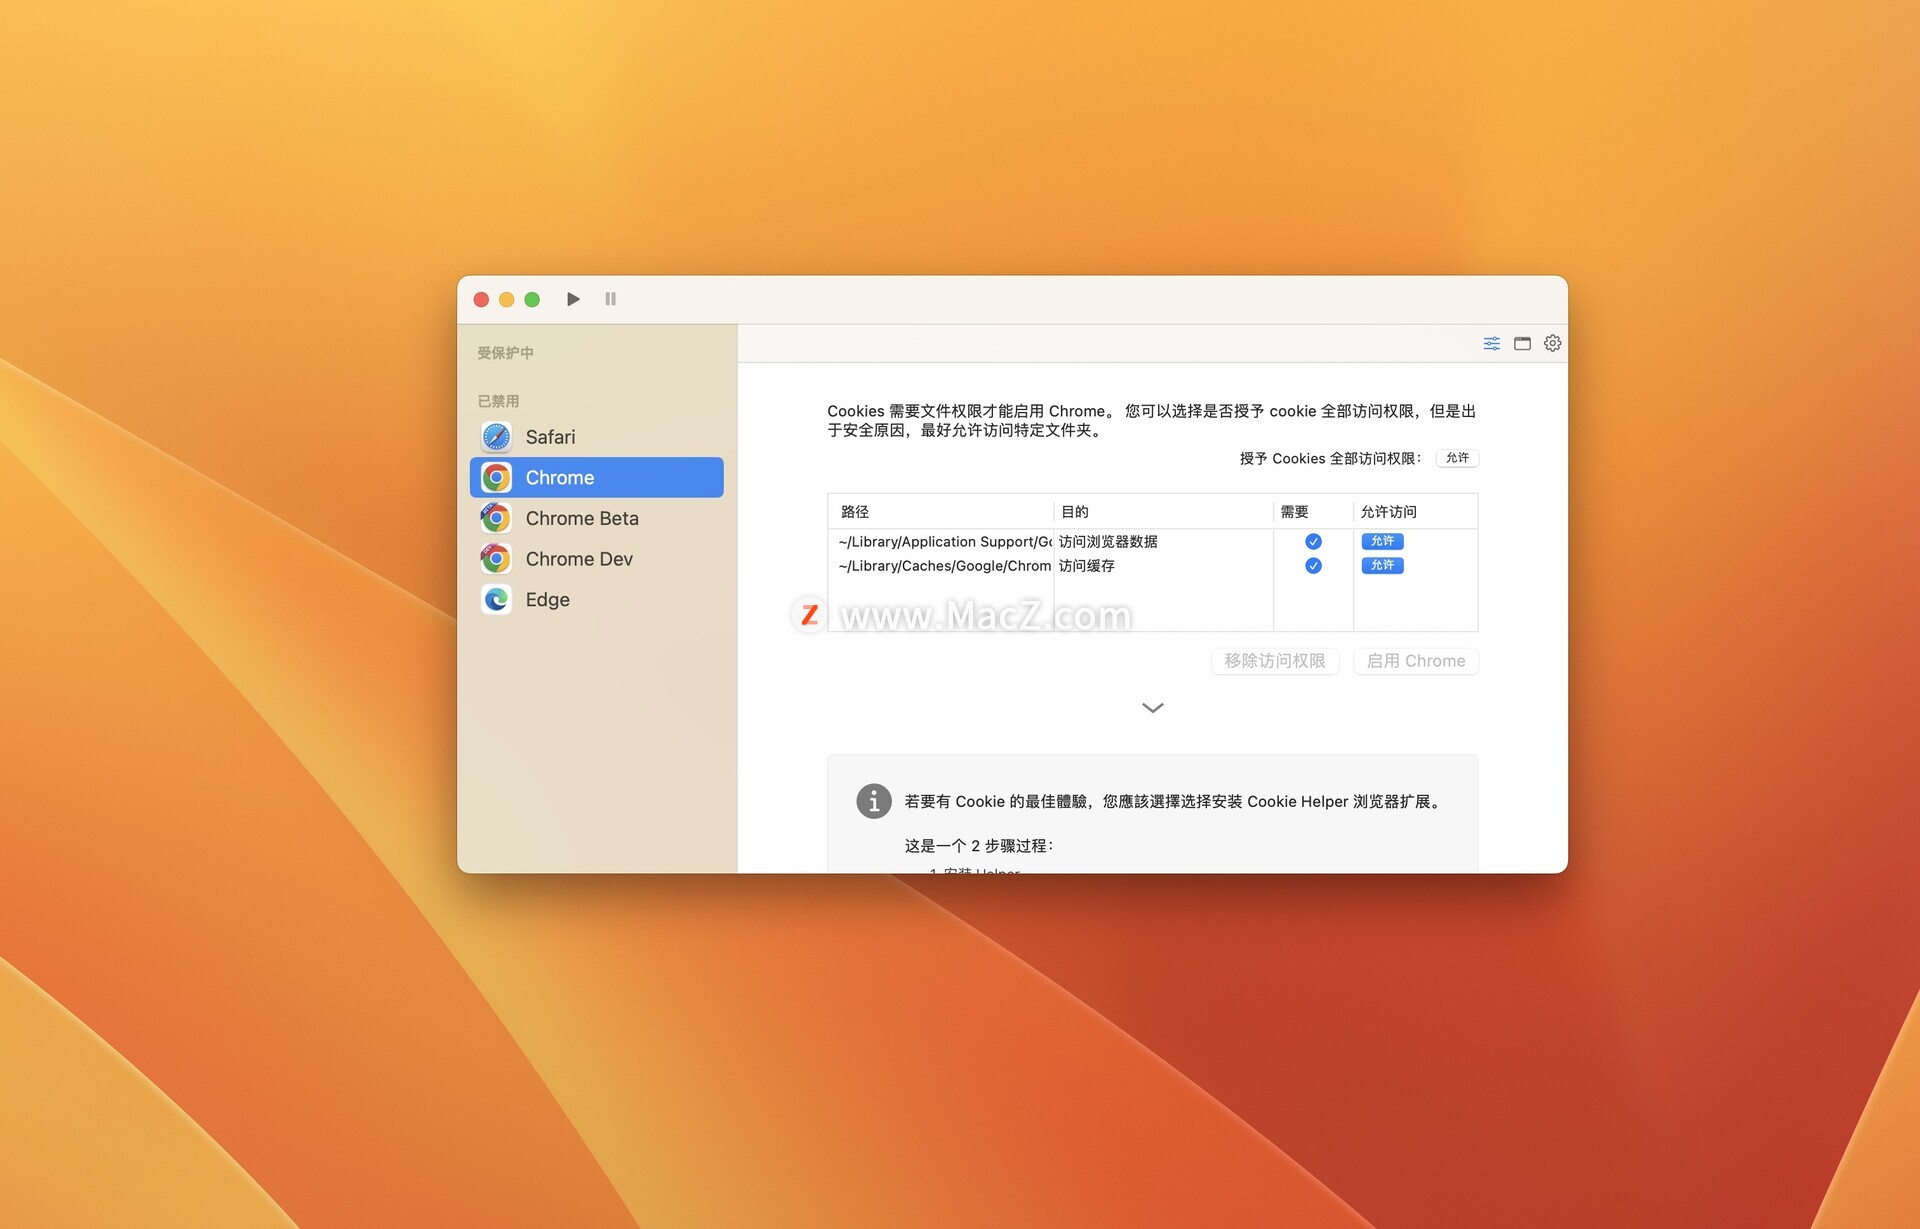Viewport: 1920px width, 1229px height.
Task: Select Chrome Beta in the sidebar
Action: [x=597, y=518]
